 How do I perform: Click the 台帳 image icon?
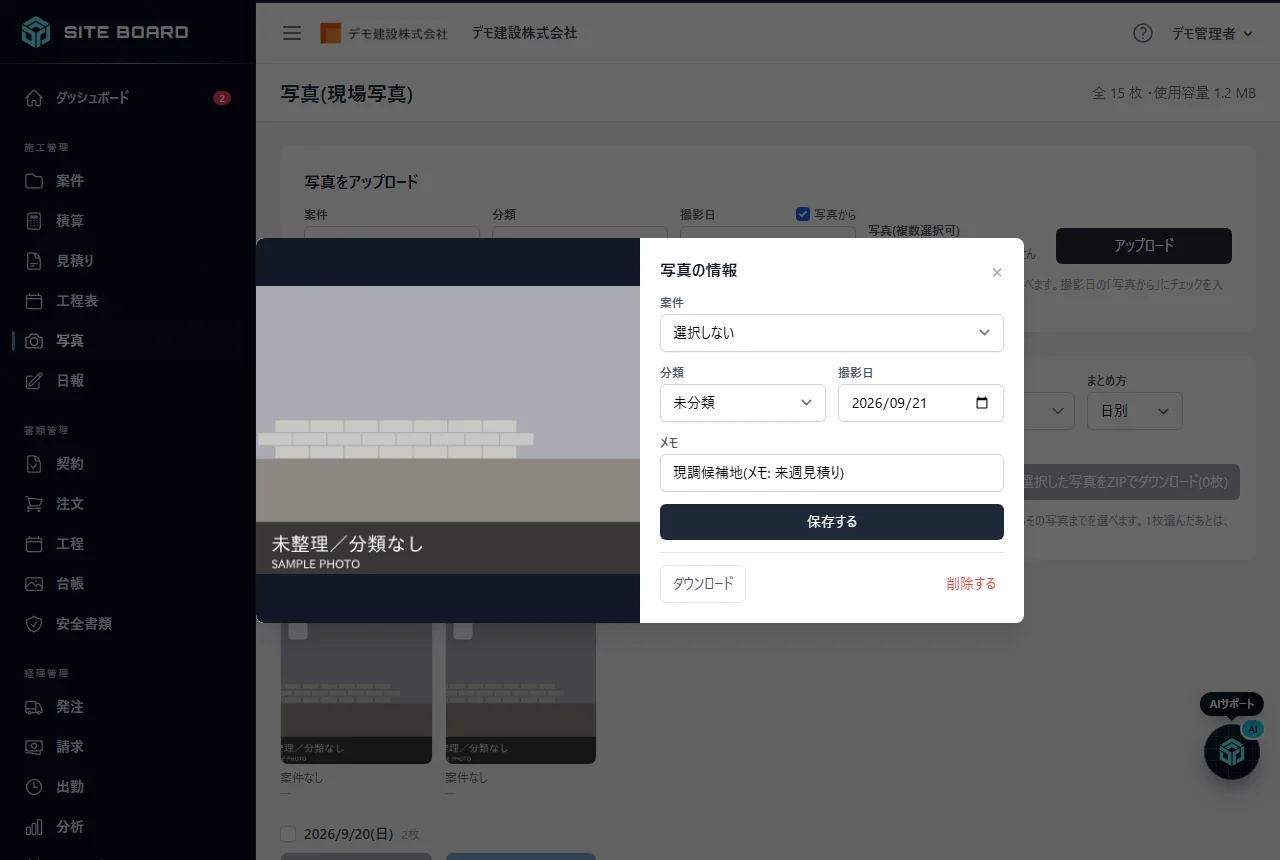pyautogui.click(x=34, y=584)
